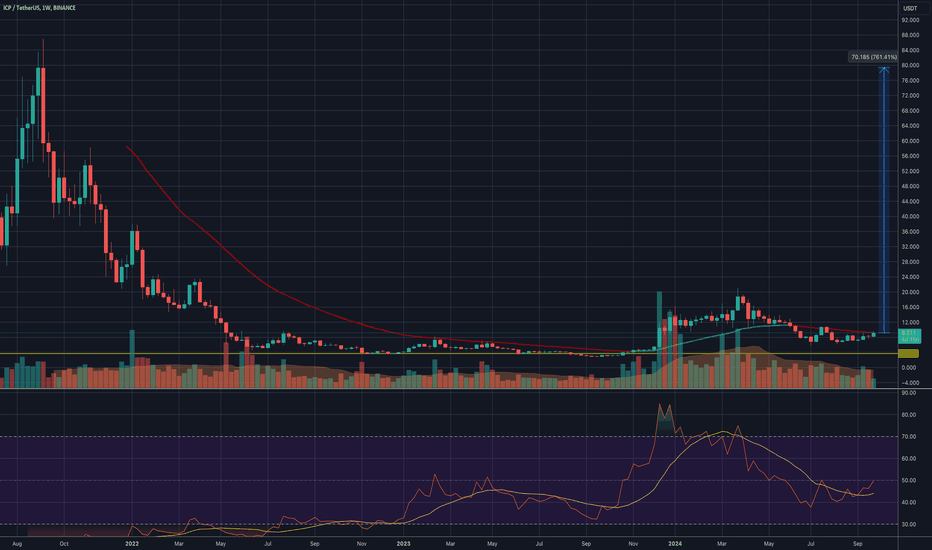Click the 76.000 price axis label
932x550 pixels.
910,80
